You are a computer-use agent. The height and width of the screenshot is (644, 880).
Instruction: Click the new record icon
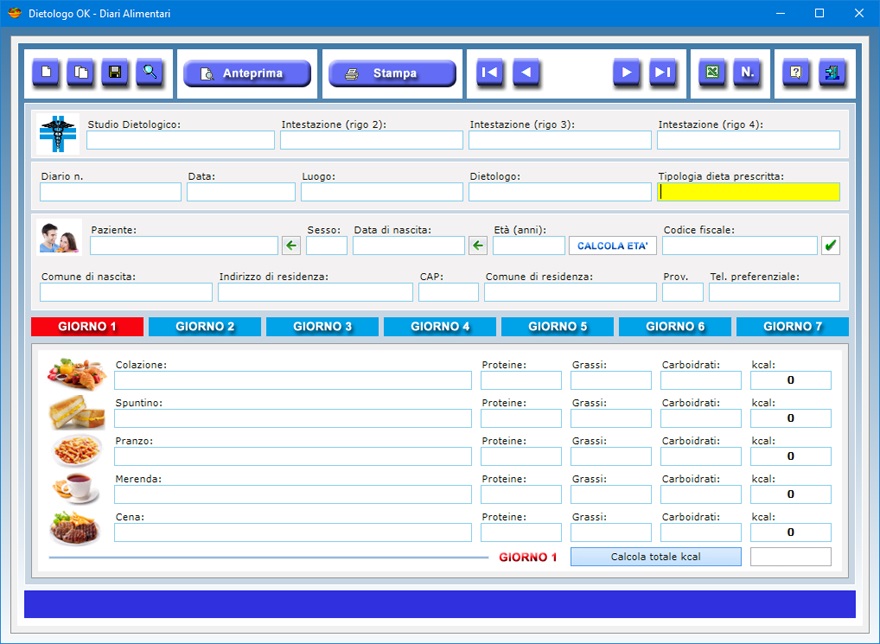tap(46, 72)
